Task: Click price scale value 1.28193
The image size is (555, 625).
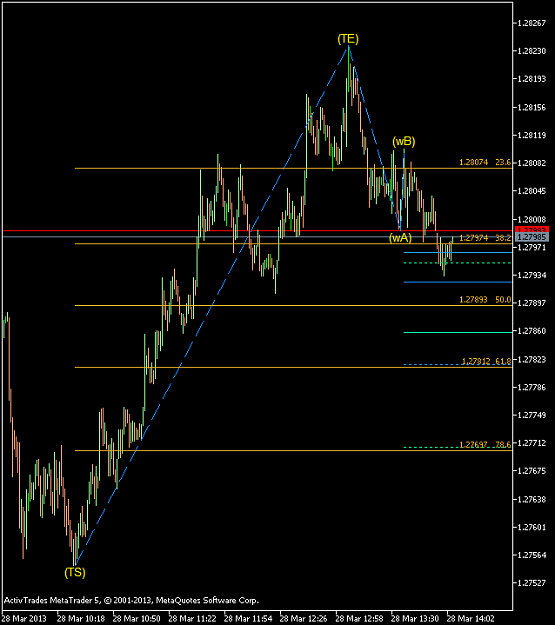Action: 531,79
